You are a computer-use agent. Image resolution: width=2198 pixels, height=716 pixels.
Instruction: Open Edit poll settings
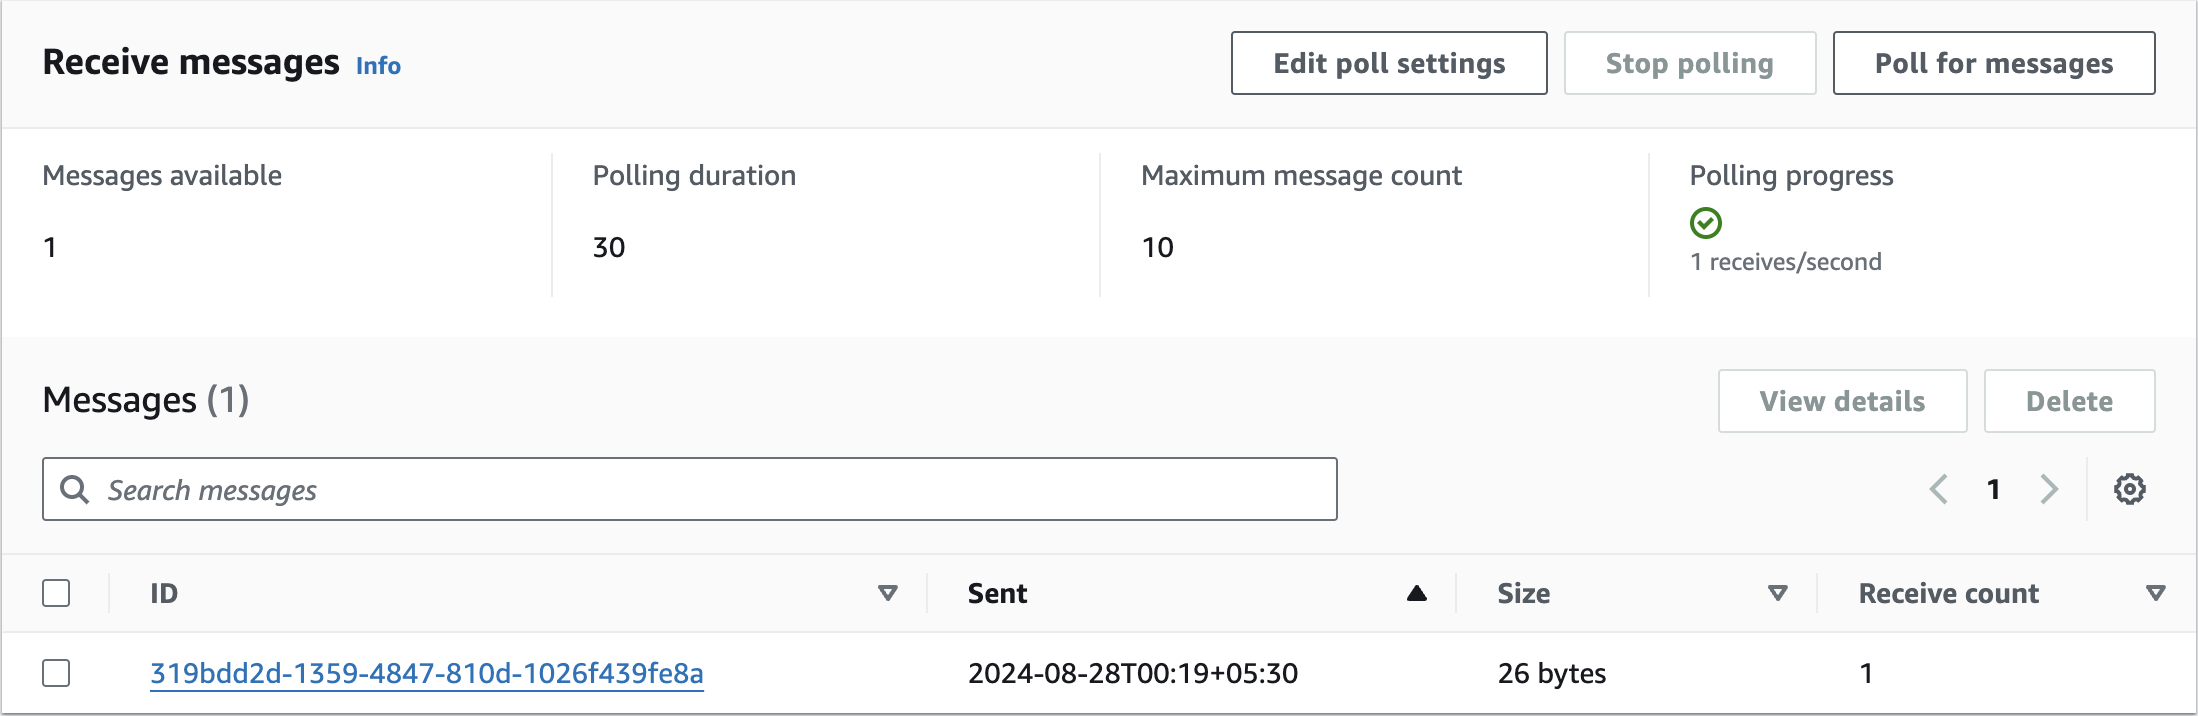click(x=1388, y=63)
